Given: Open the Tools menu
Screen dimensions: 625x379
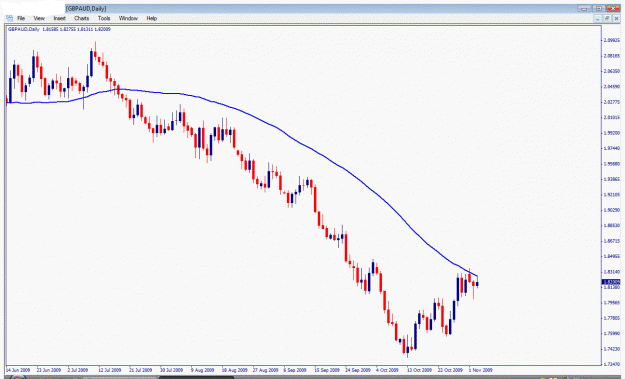Looking at the screenshot, I should click(x=104, y=18).
